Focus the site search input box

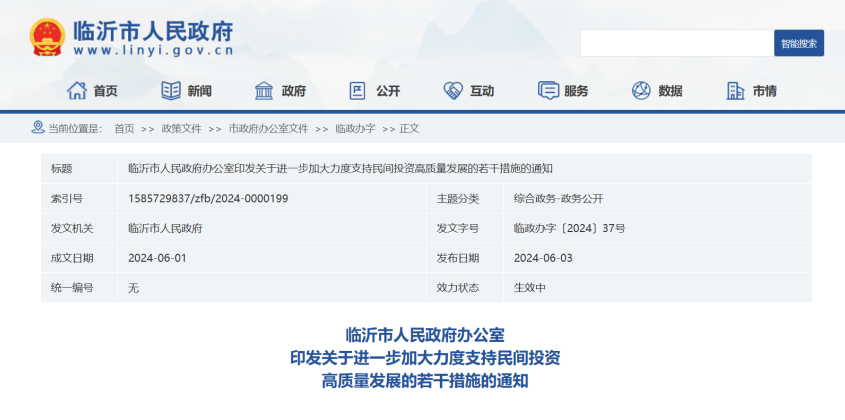pos(677,43)
